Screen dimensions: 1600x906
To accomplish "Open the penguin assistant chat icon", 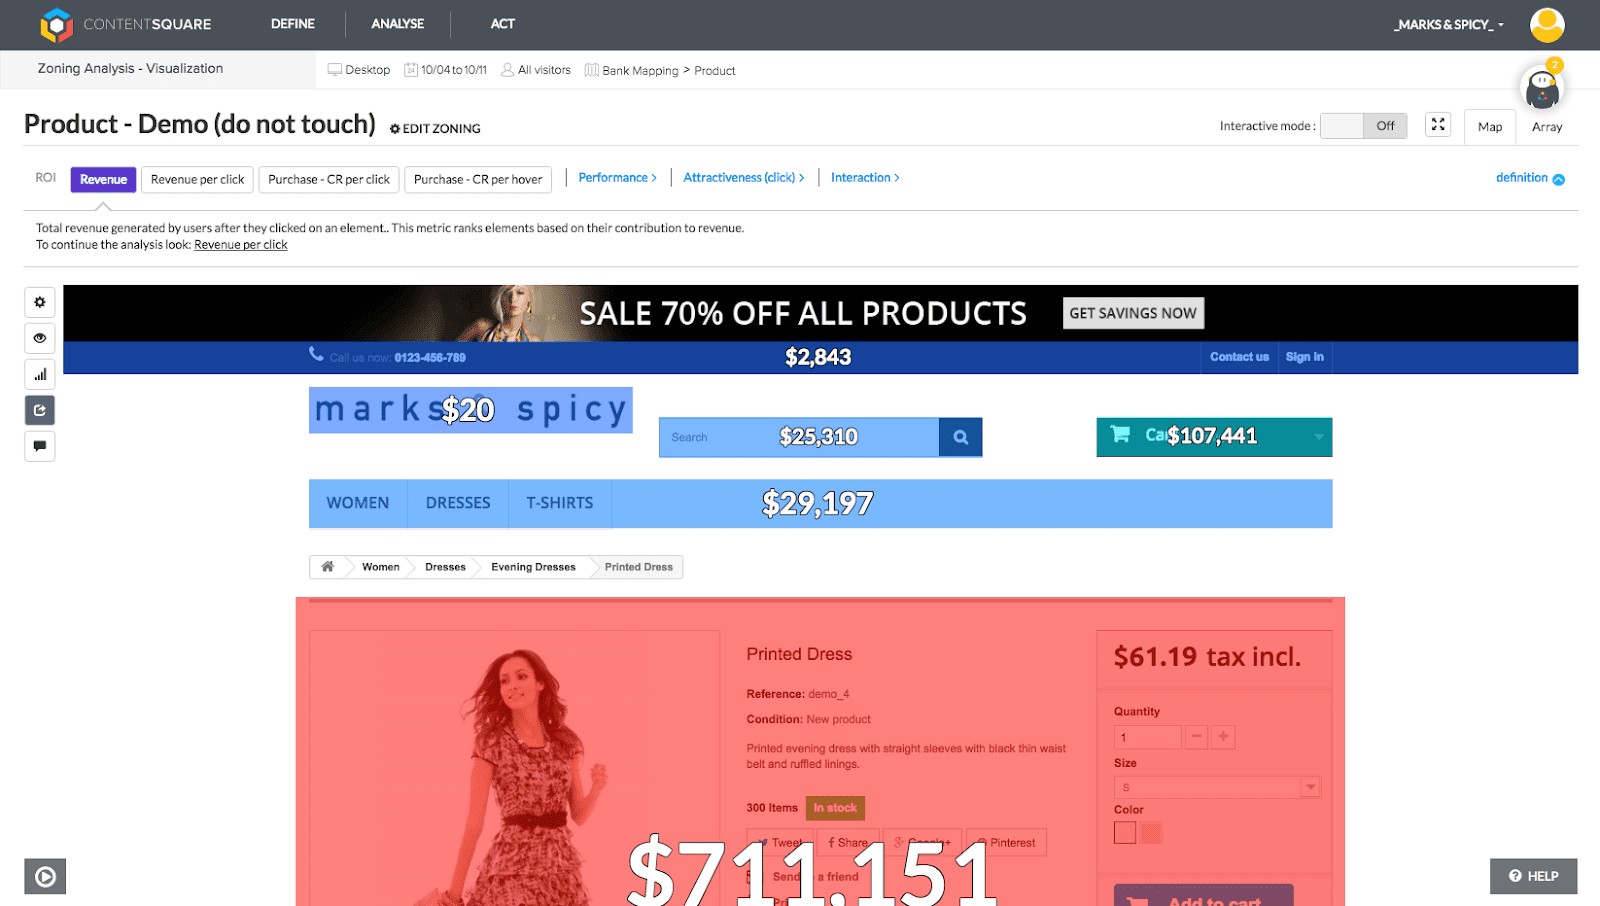I will coord(1542,90).
